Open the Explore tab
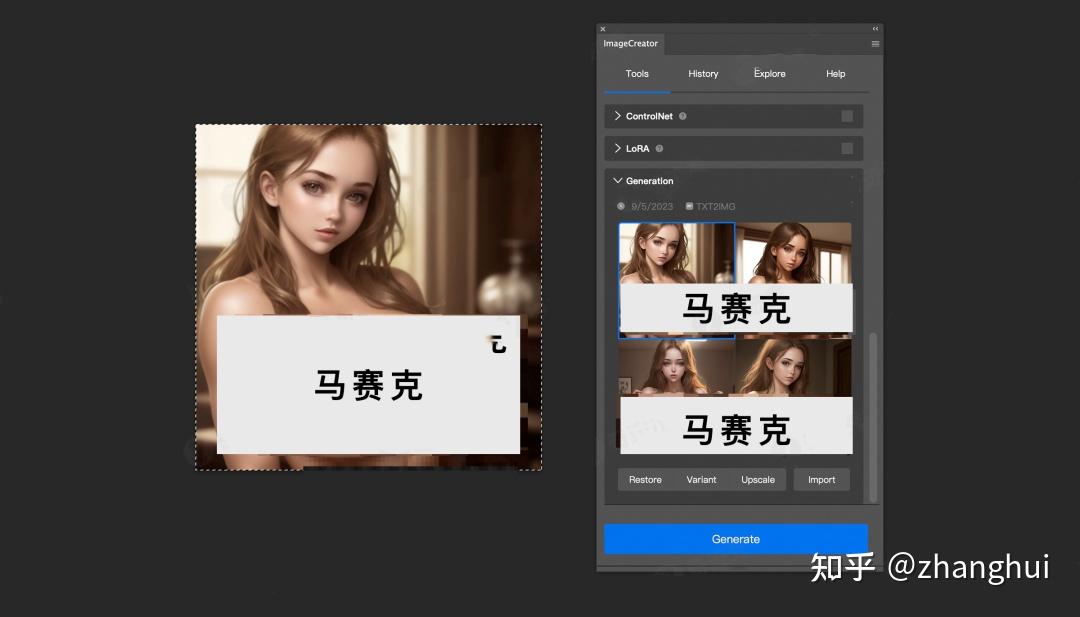Viewport: 1080px width, 617px height. (x=769, y=73)
